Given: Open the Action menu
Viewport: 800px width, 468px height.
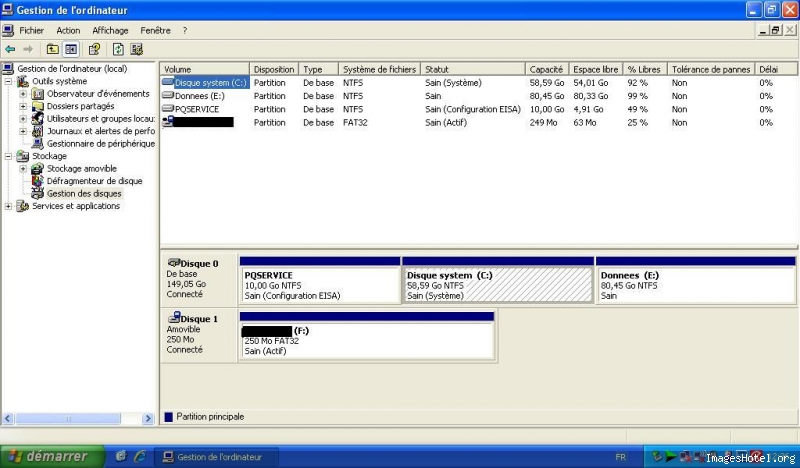Looking at the screenshot, I should pyautogui.click(x=68, y=31).
